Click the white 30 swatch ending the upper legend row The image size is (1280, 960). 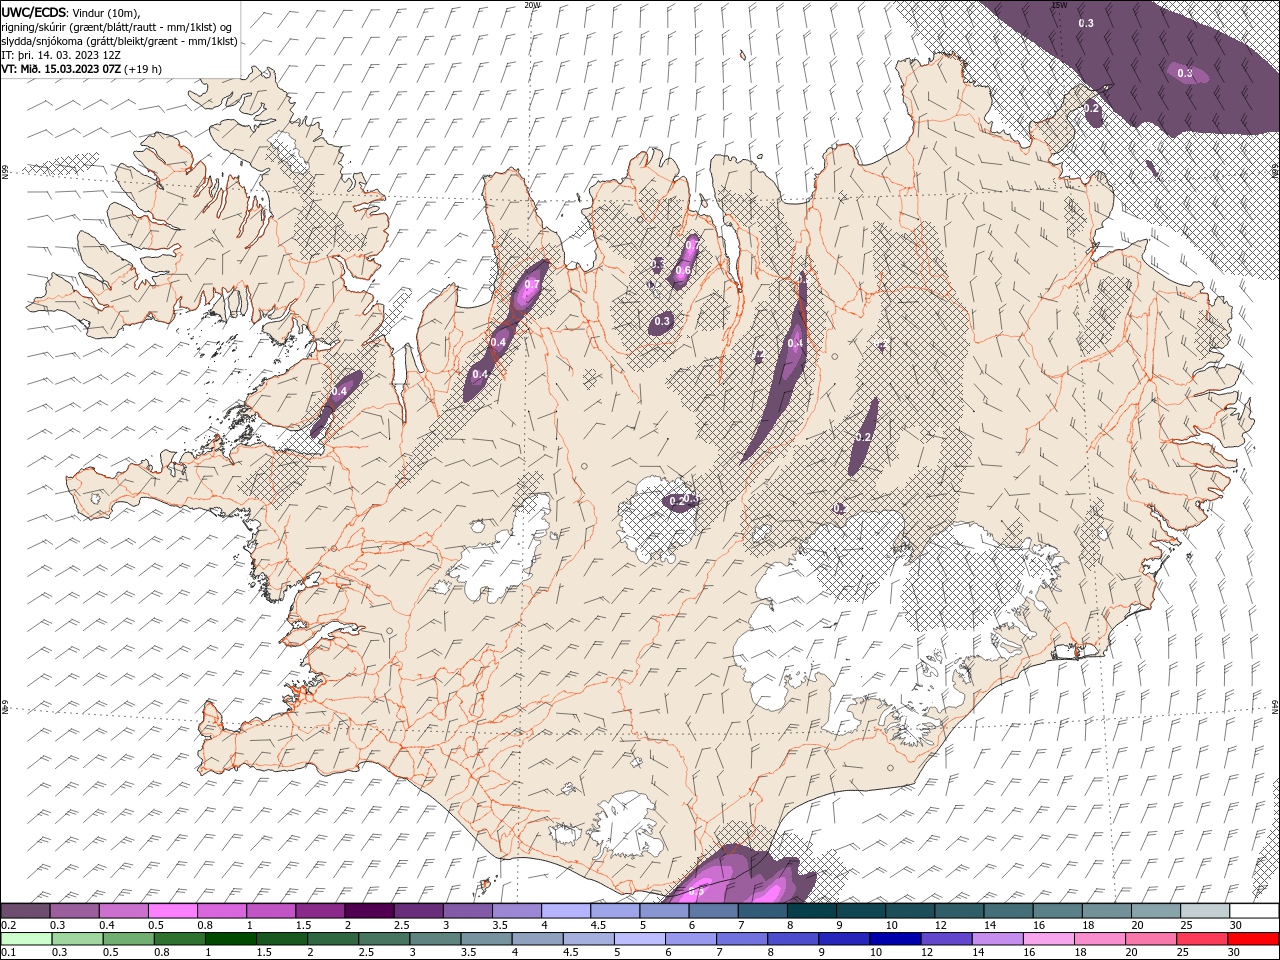[1254, 911]
